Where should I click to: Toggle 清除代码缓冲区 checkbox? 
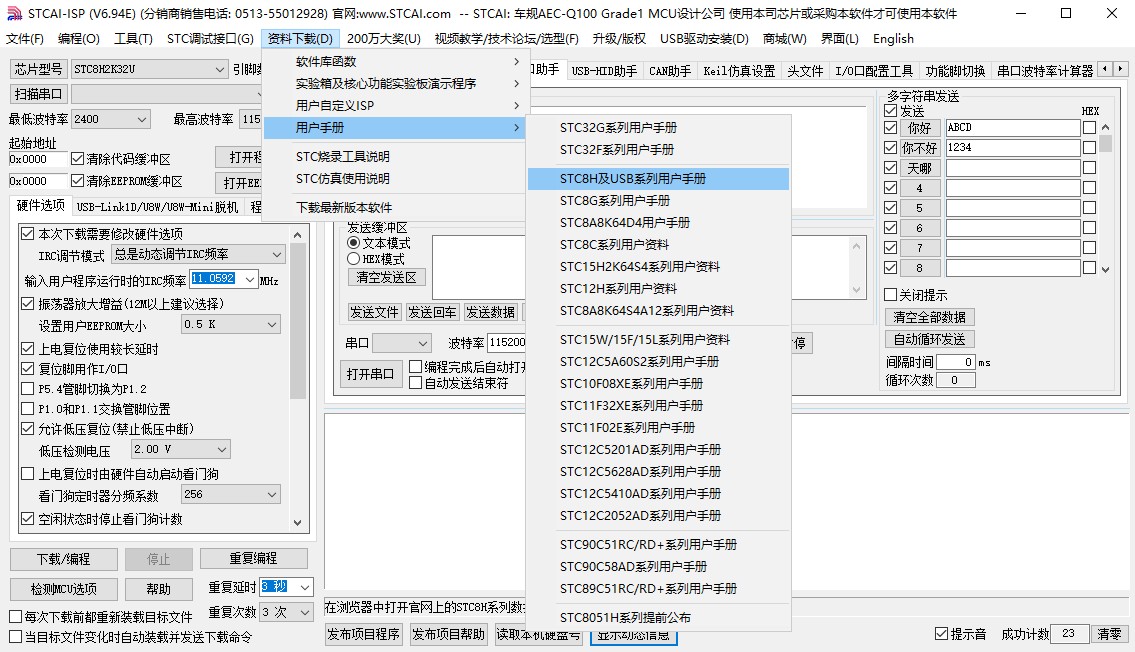77,159
